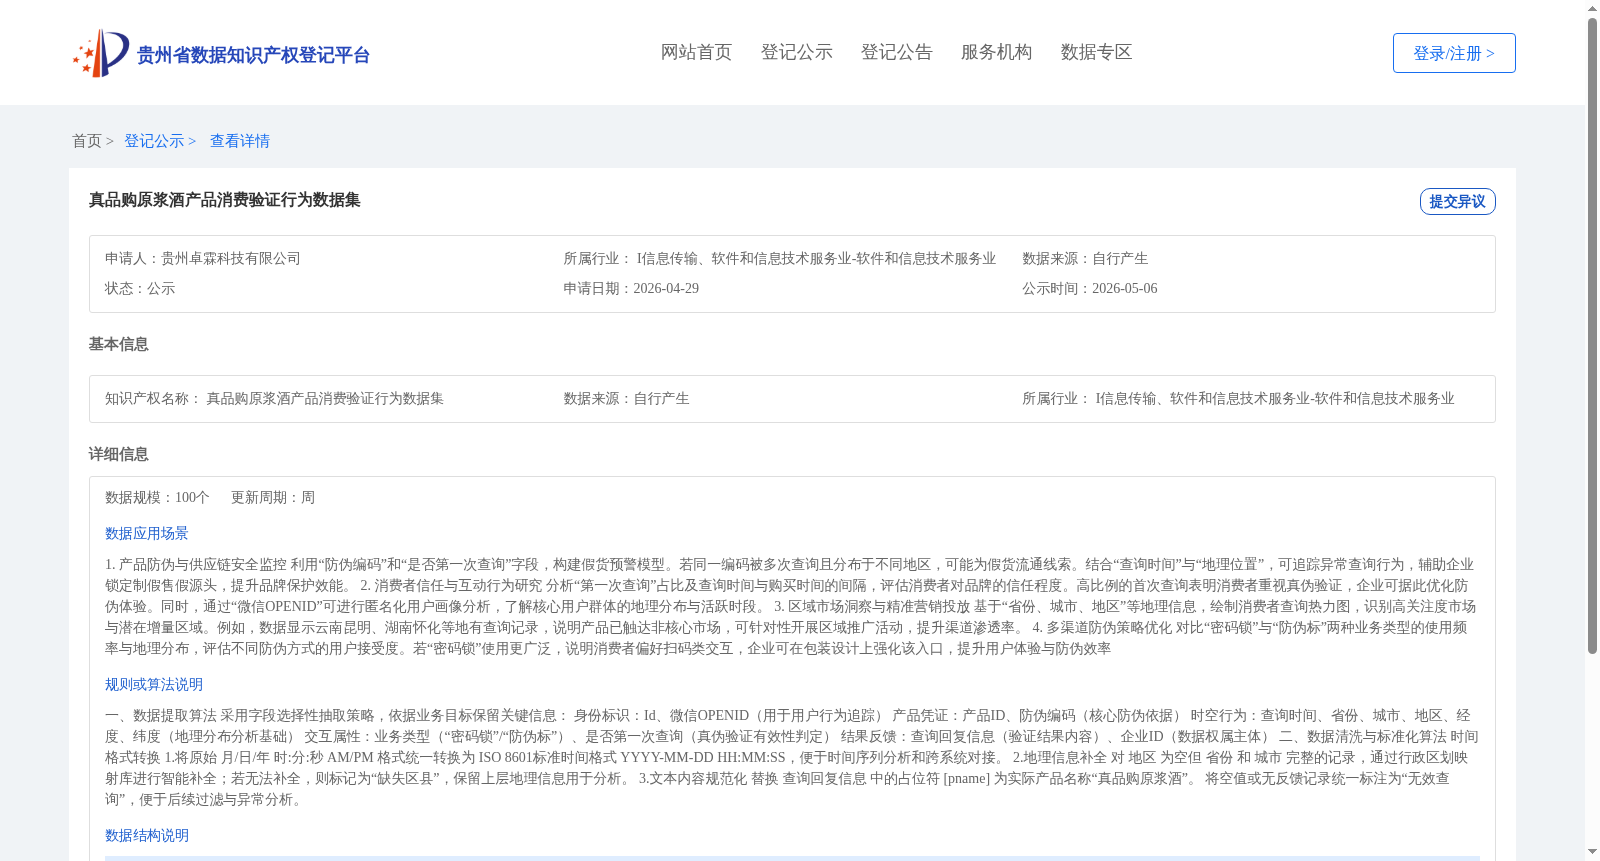Click 状态：公示 text

(140, 288)
